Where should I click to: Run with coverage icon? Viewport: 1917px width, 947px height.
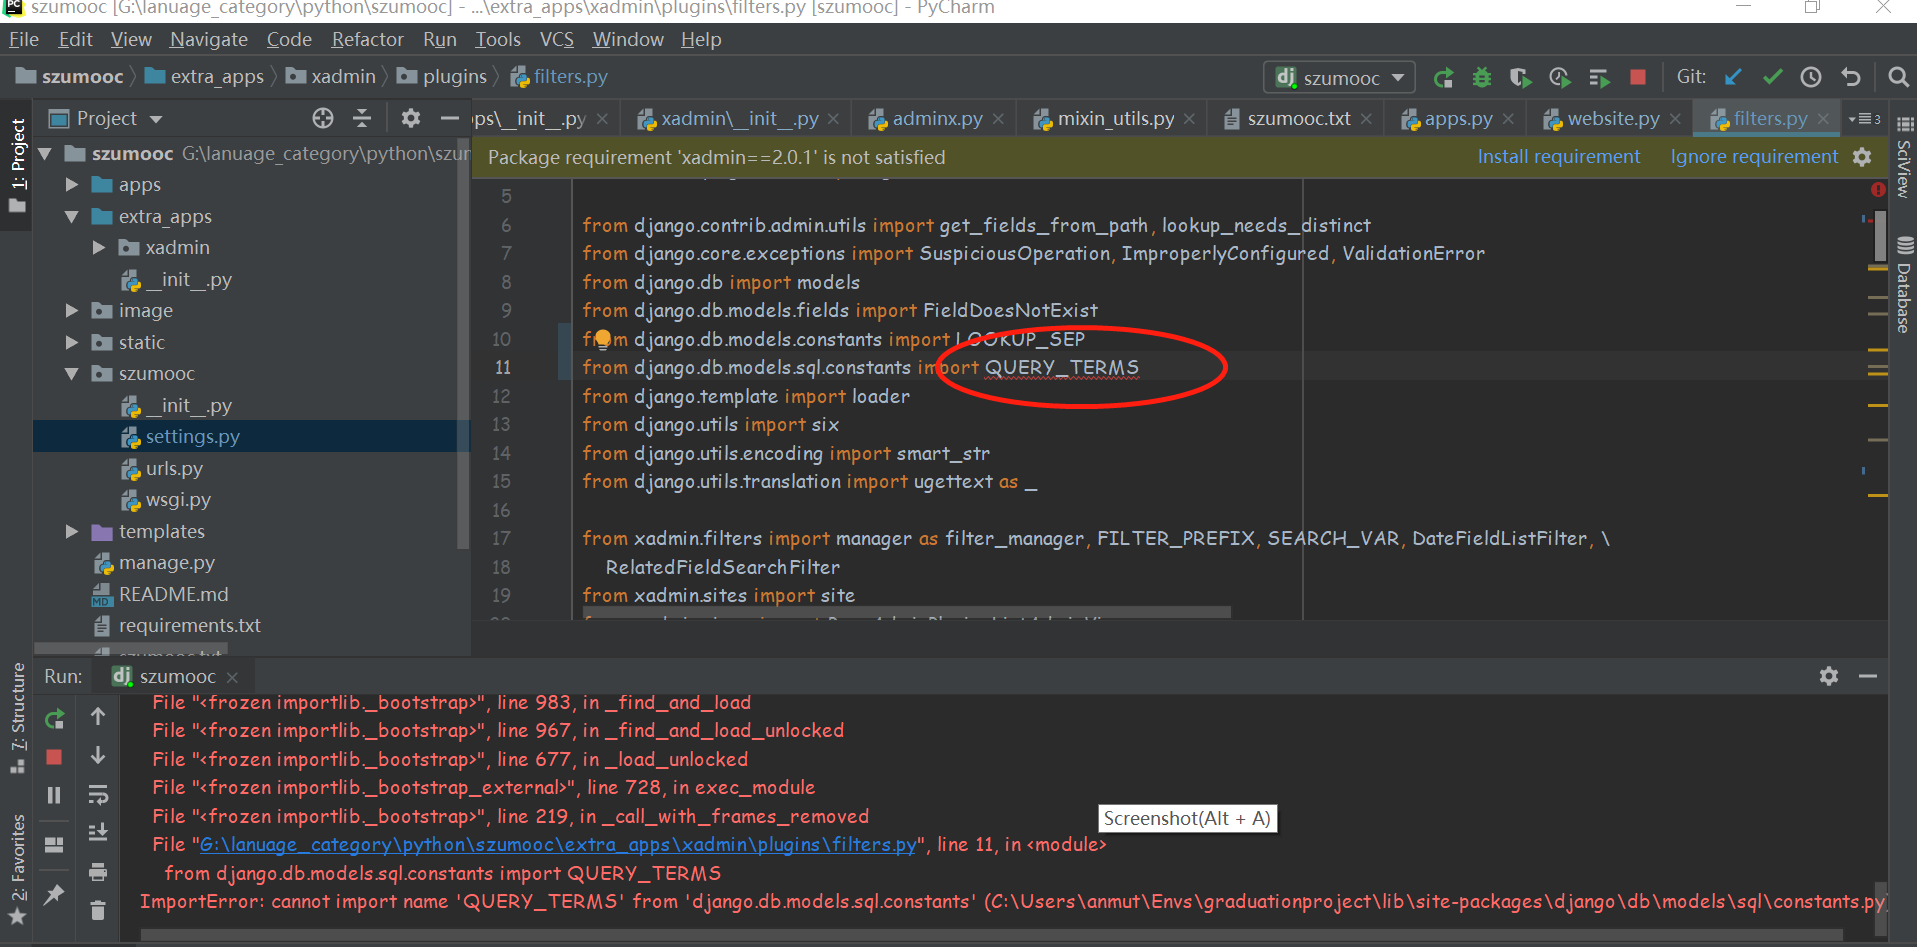(1520, 78)
